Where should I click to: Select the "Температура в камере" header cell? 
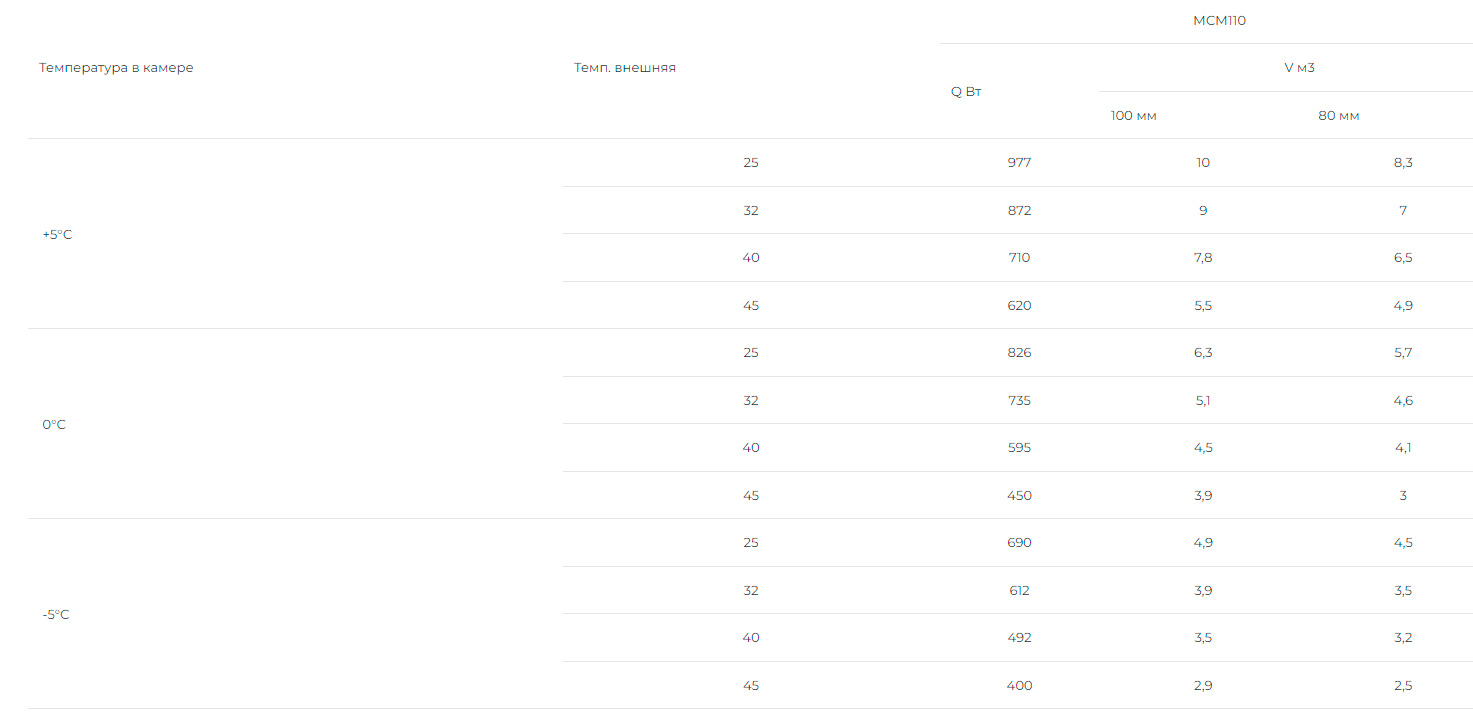pos(116,68)
